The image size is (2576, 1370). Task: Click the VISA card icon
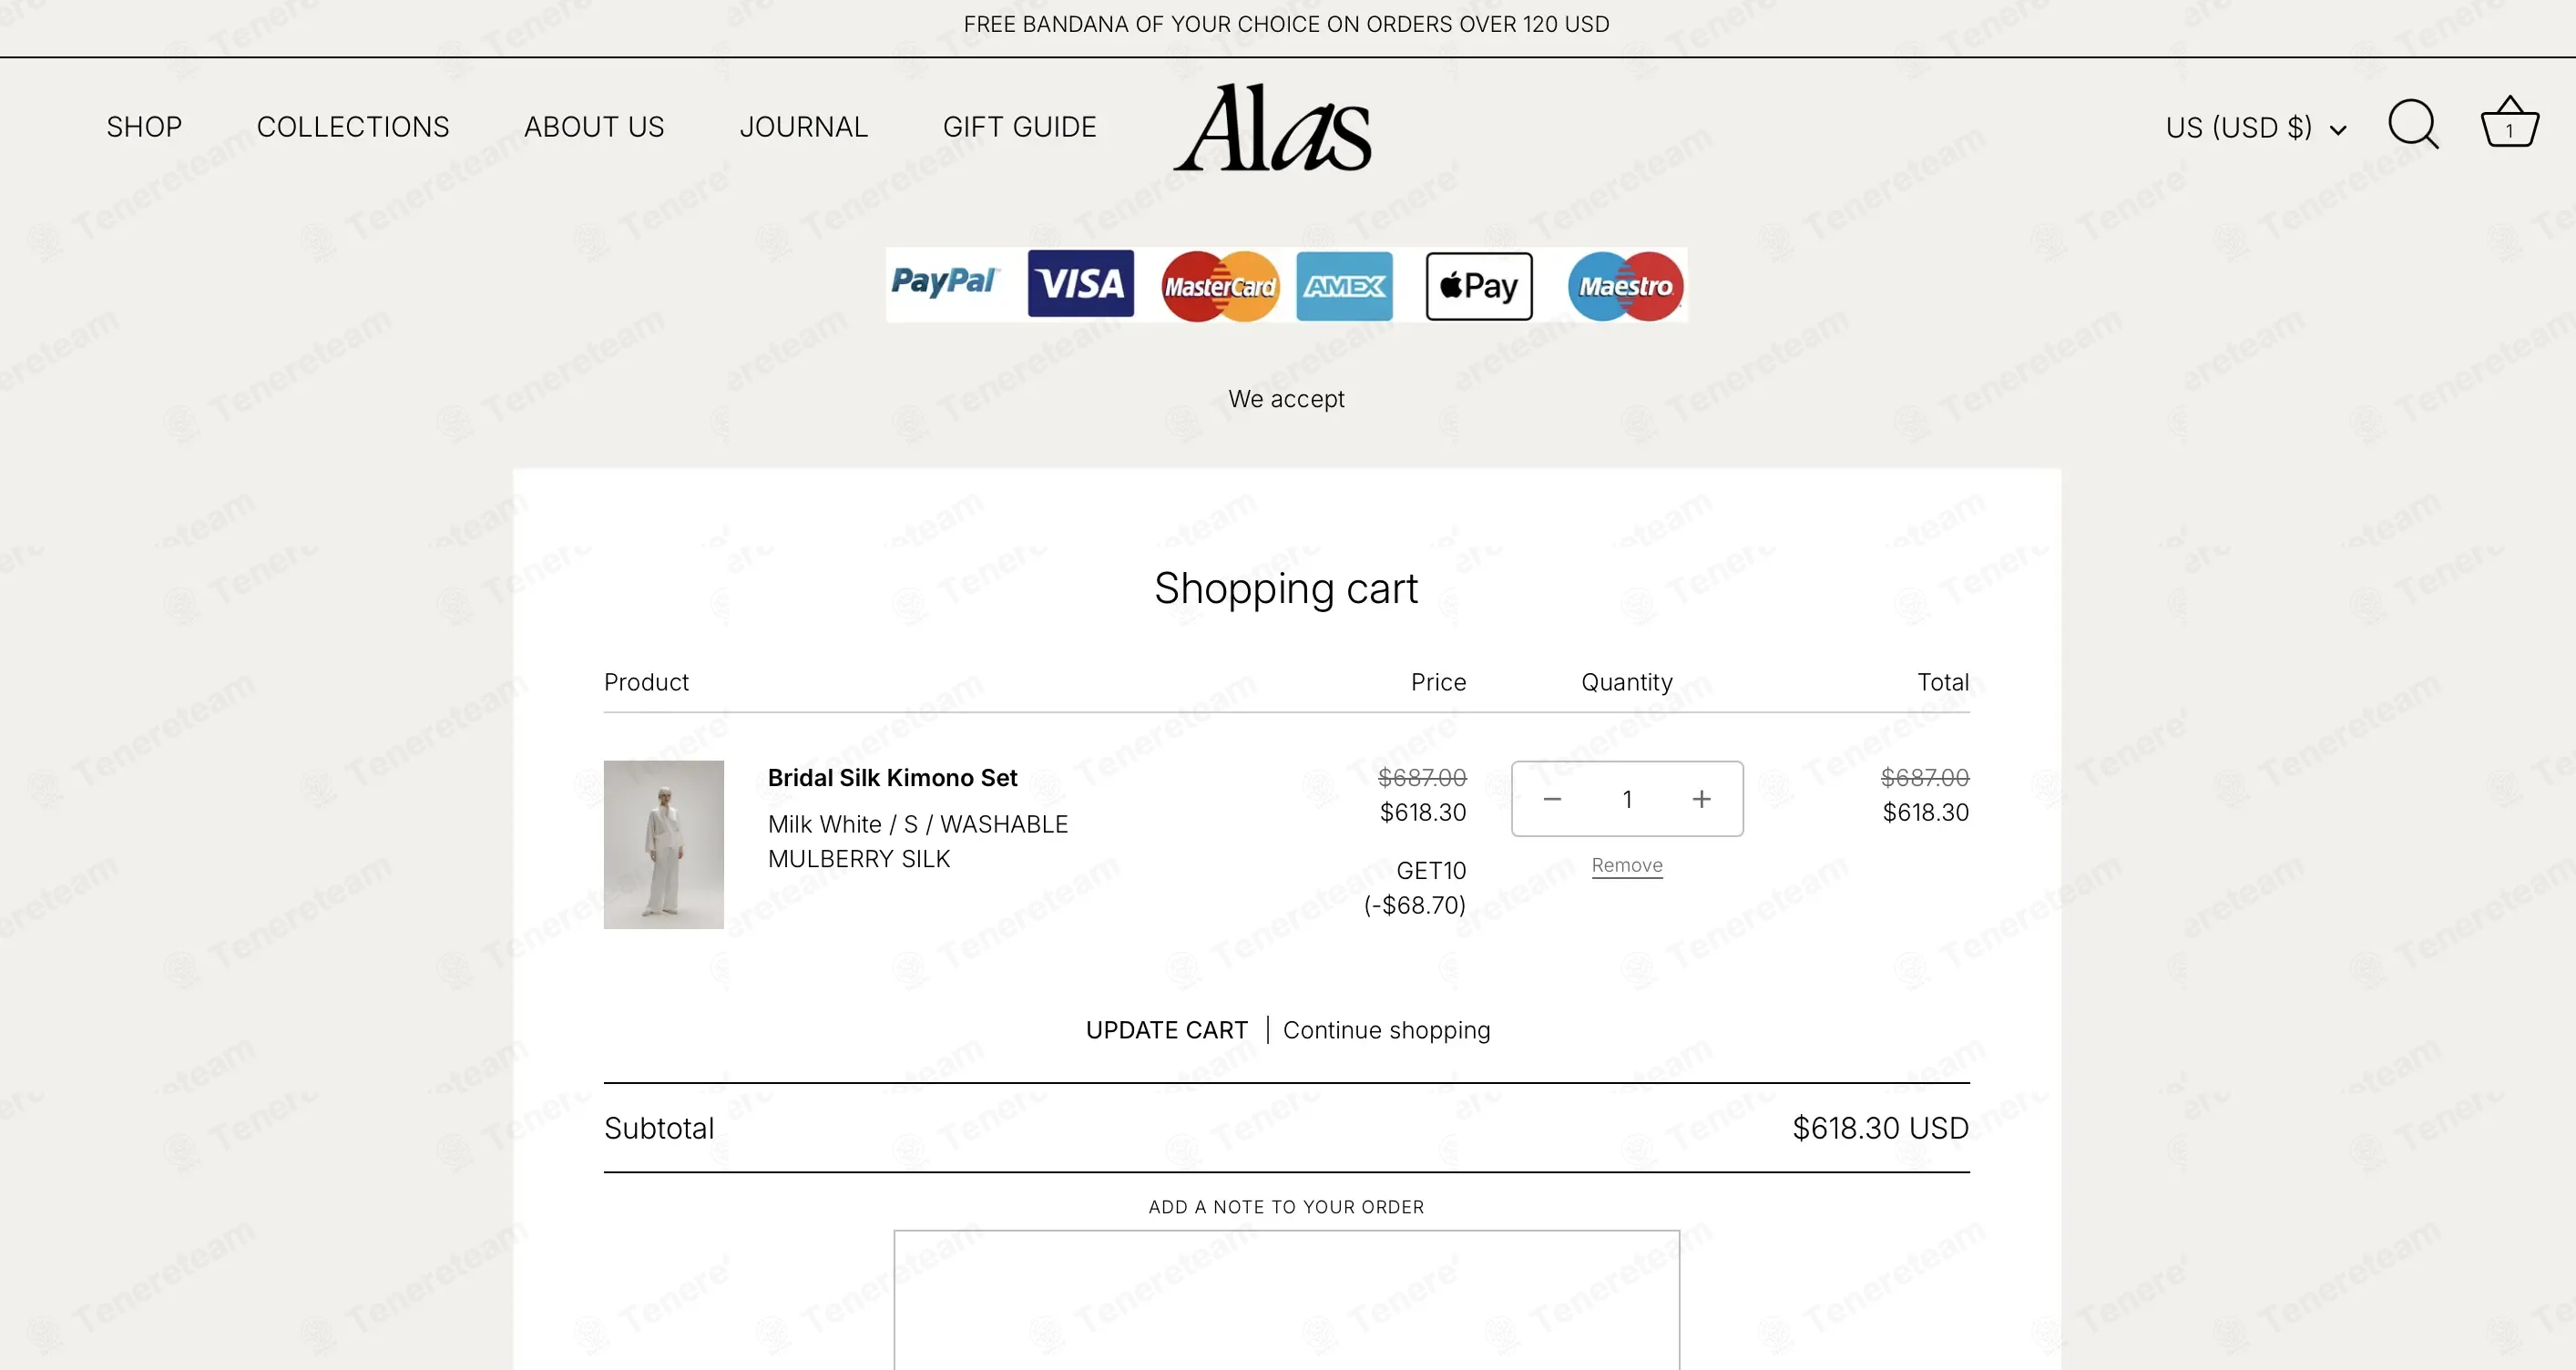coord(1080,284)
